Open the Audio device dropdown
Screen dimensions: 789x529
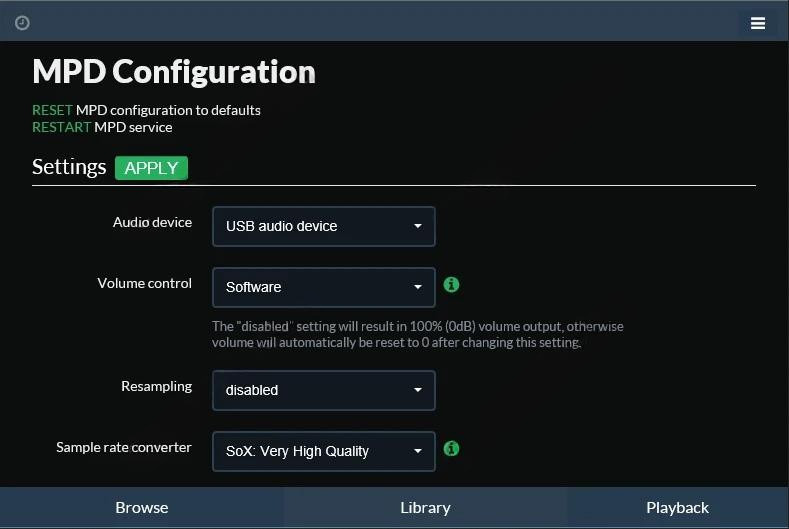coord(323,226)
